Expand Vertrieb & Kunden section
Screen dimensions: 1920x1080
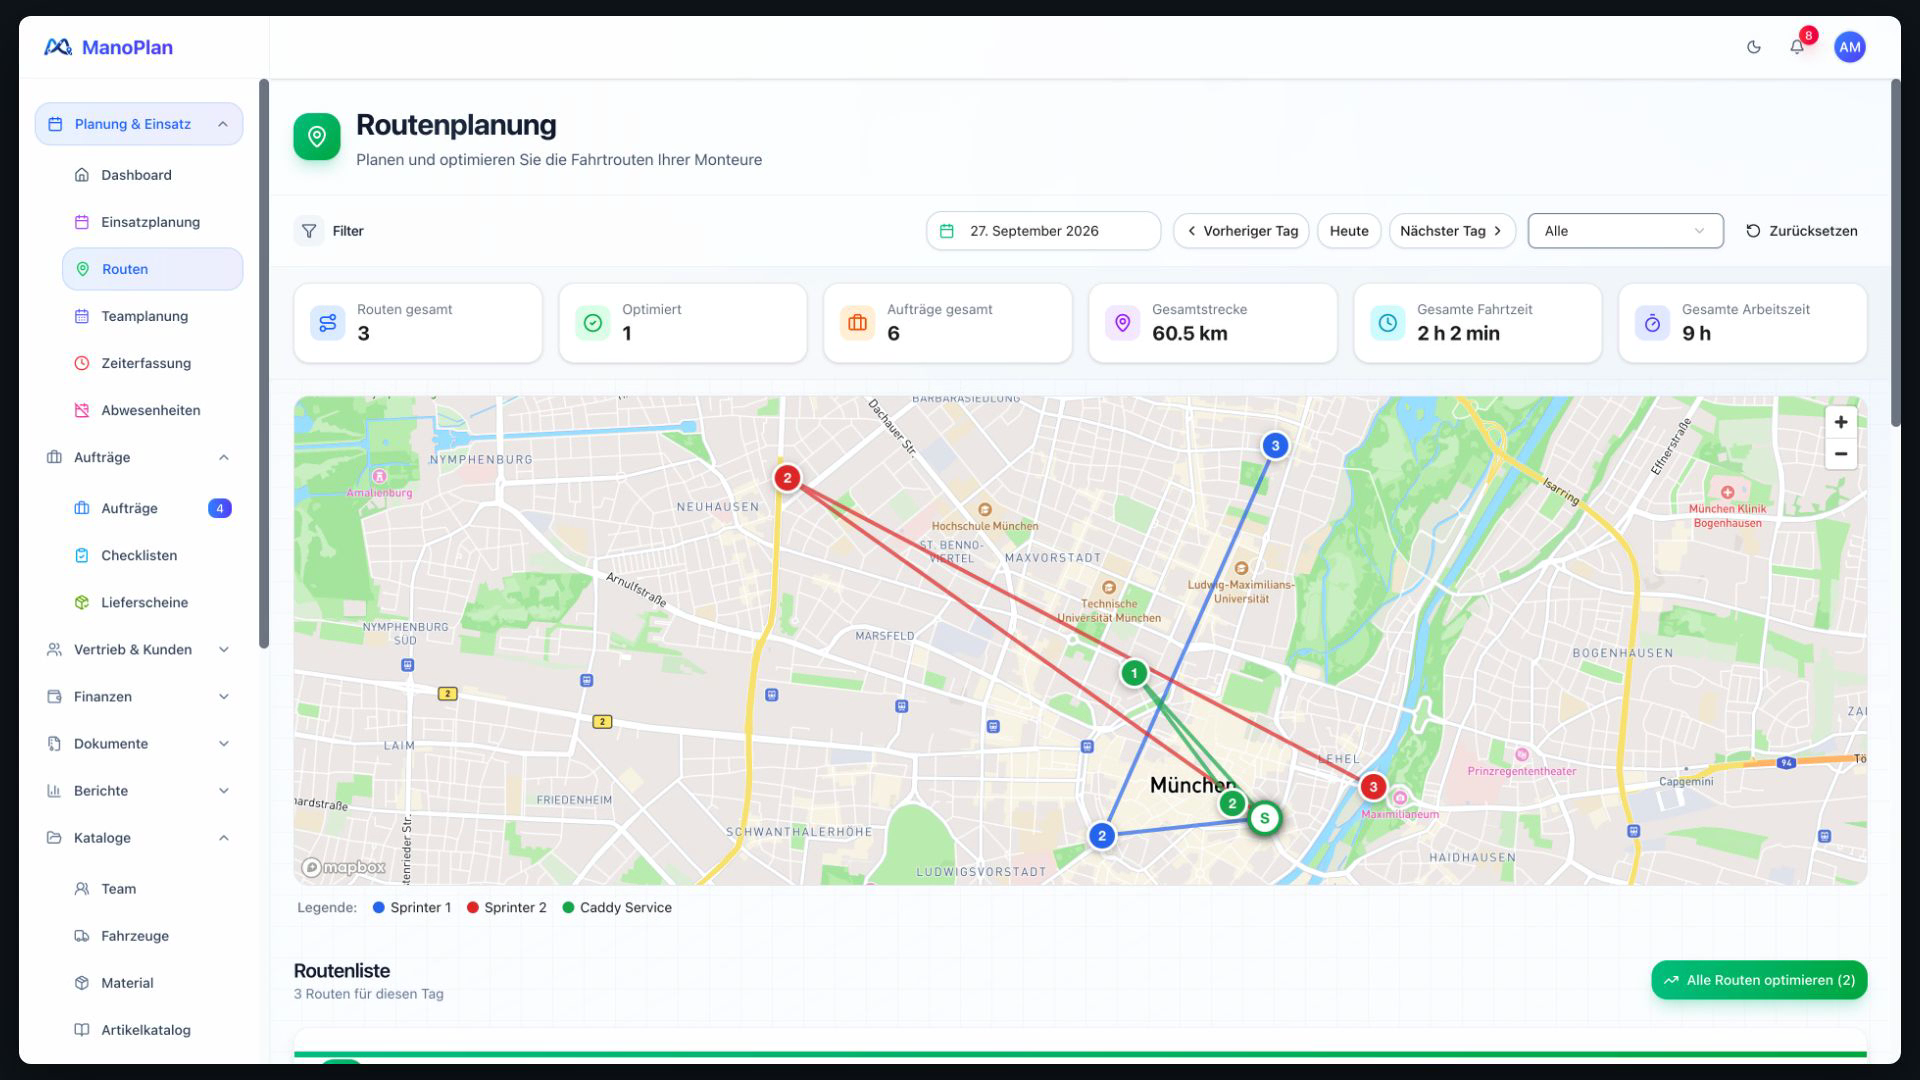pos(139,650)
